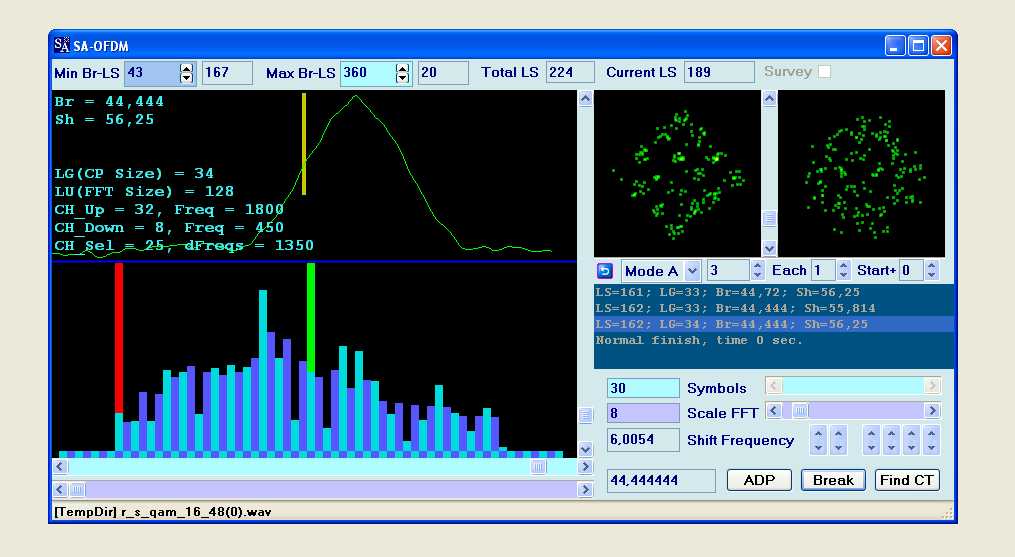Select highlighted log row LS=162; LG=34; Sh=56,25
Screen dimensions: 1015x557
[774, 324]
